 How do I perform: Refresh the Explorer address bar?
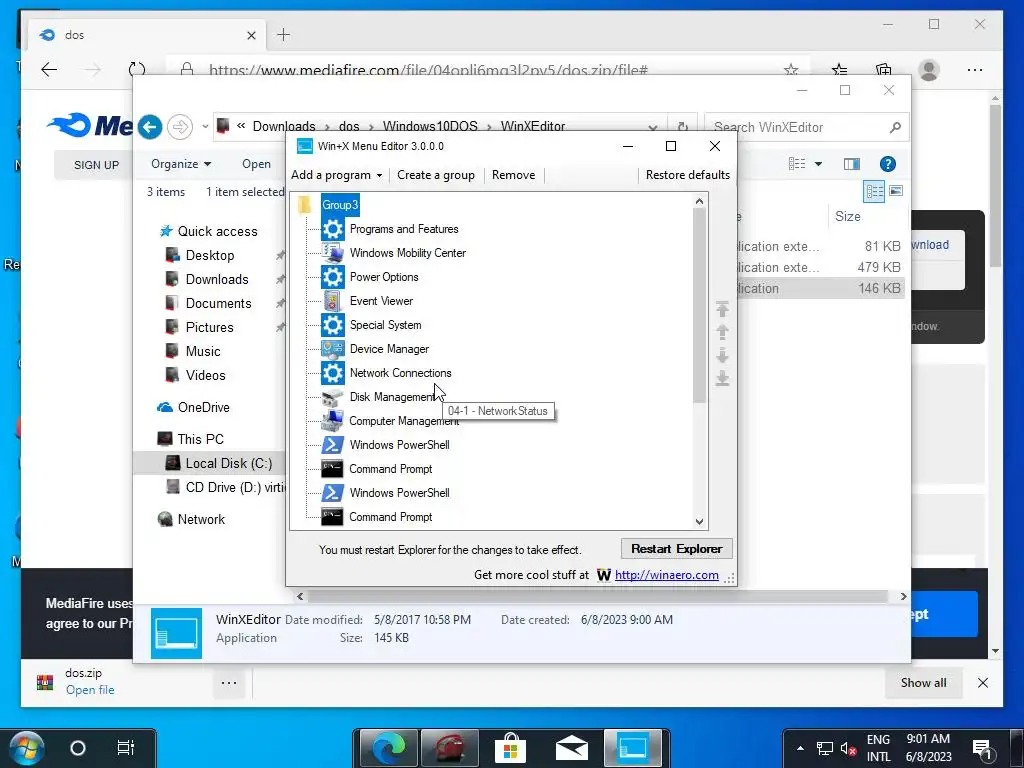point(683,127)
